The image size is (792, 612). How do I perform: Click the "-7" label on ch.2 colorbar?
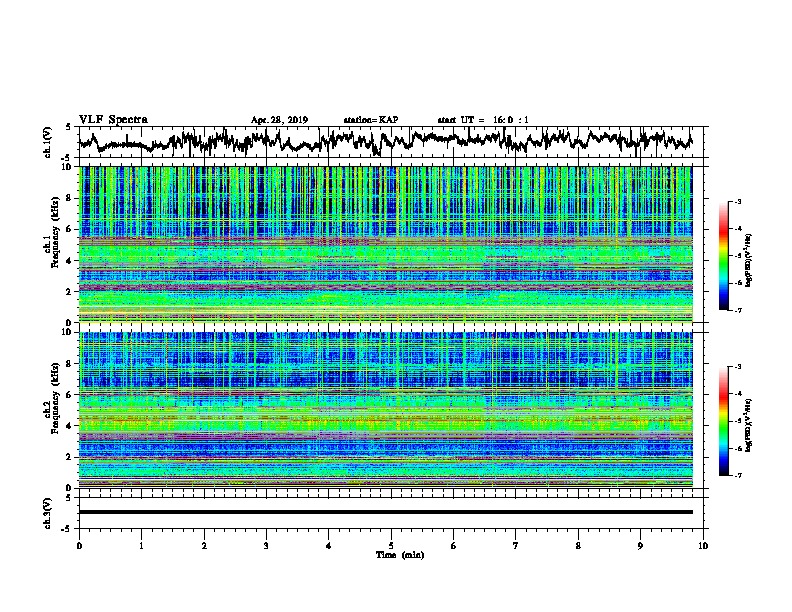(737, 476)
